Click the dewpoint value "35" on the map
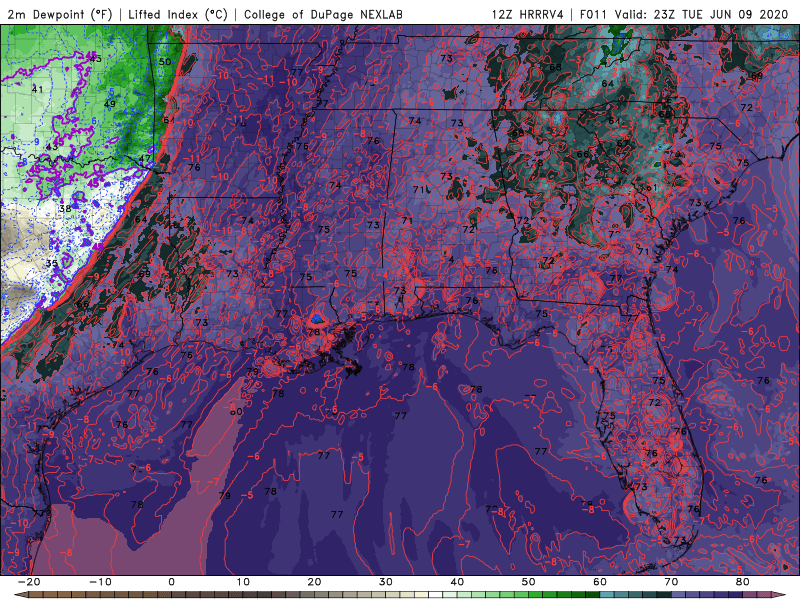 (52, 264)
